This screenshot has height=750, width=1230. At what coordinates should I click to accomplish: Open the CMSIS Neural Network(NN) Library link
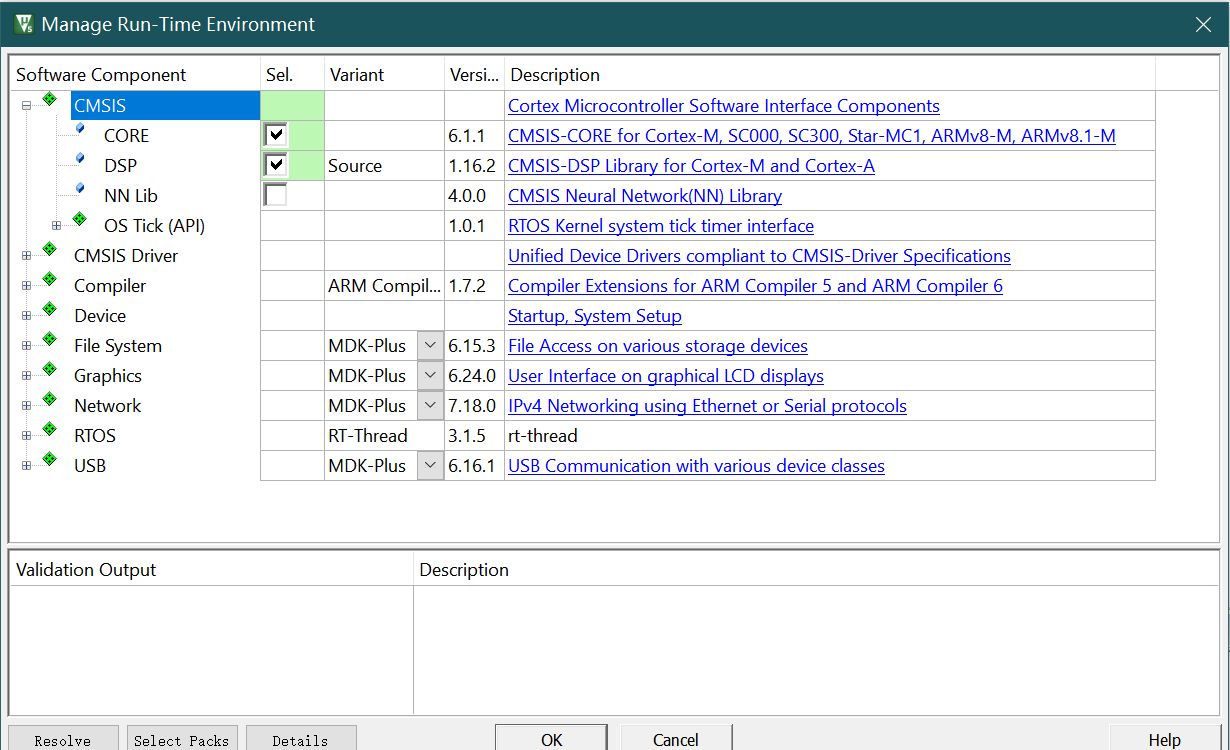click(x=645, y=195)
